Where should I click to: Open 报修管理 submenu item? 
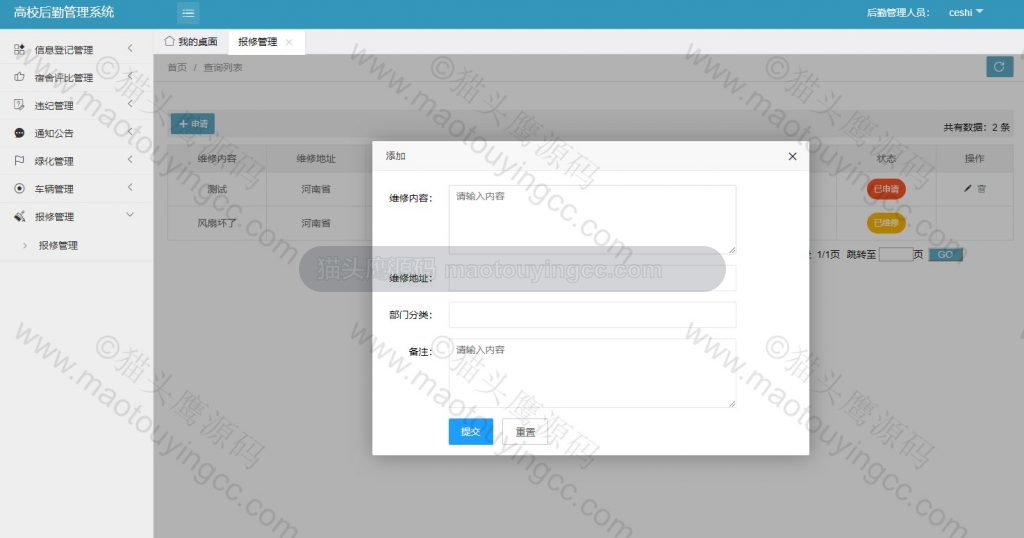[x=58, y=245]
